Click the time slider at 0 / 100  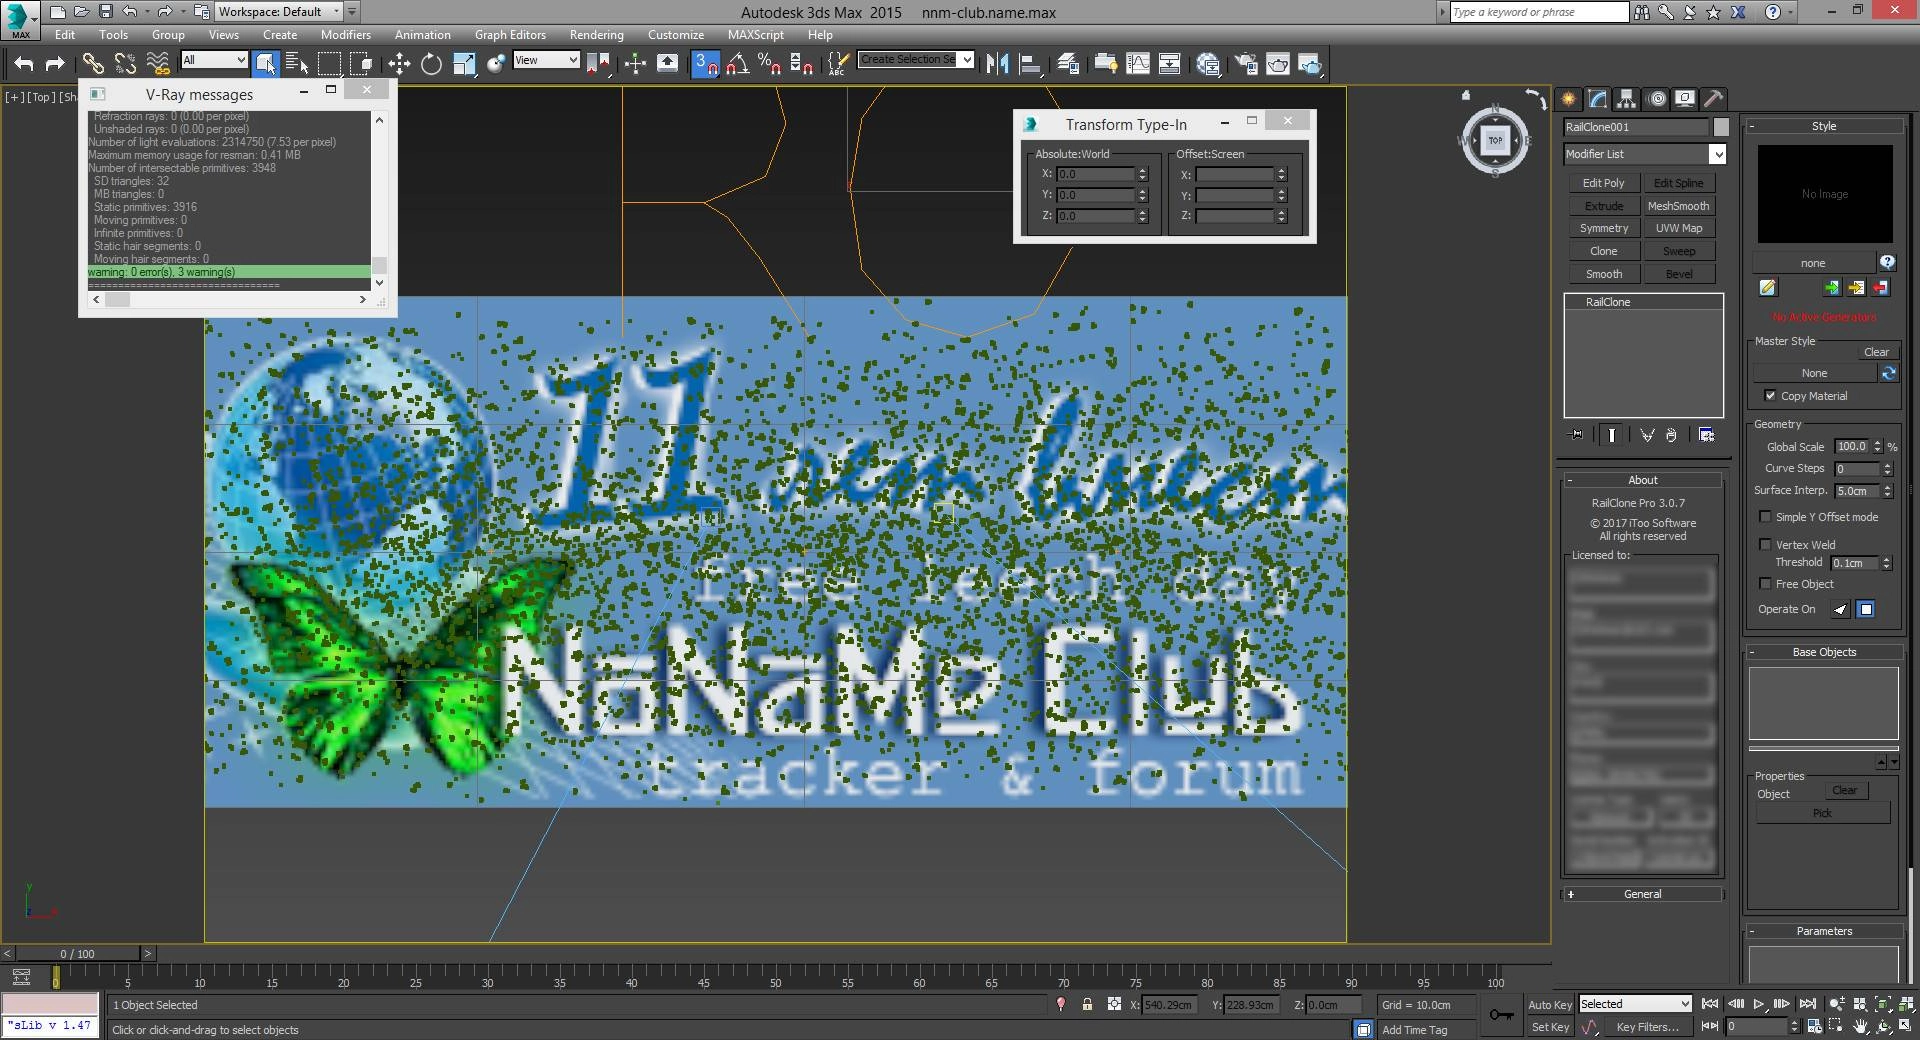point(78,954)
